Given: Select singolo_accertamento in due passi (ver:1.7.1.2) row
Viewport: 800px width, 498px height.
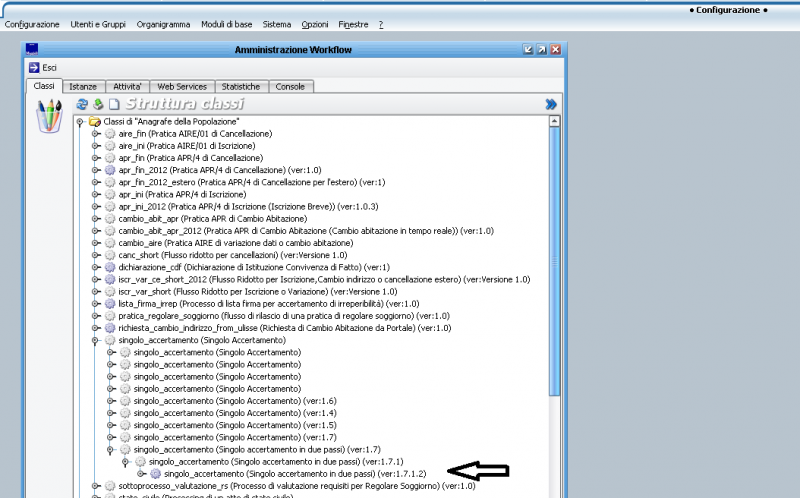Looking at the screenshot, I should click(x=295, y=474).
